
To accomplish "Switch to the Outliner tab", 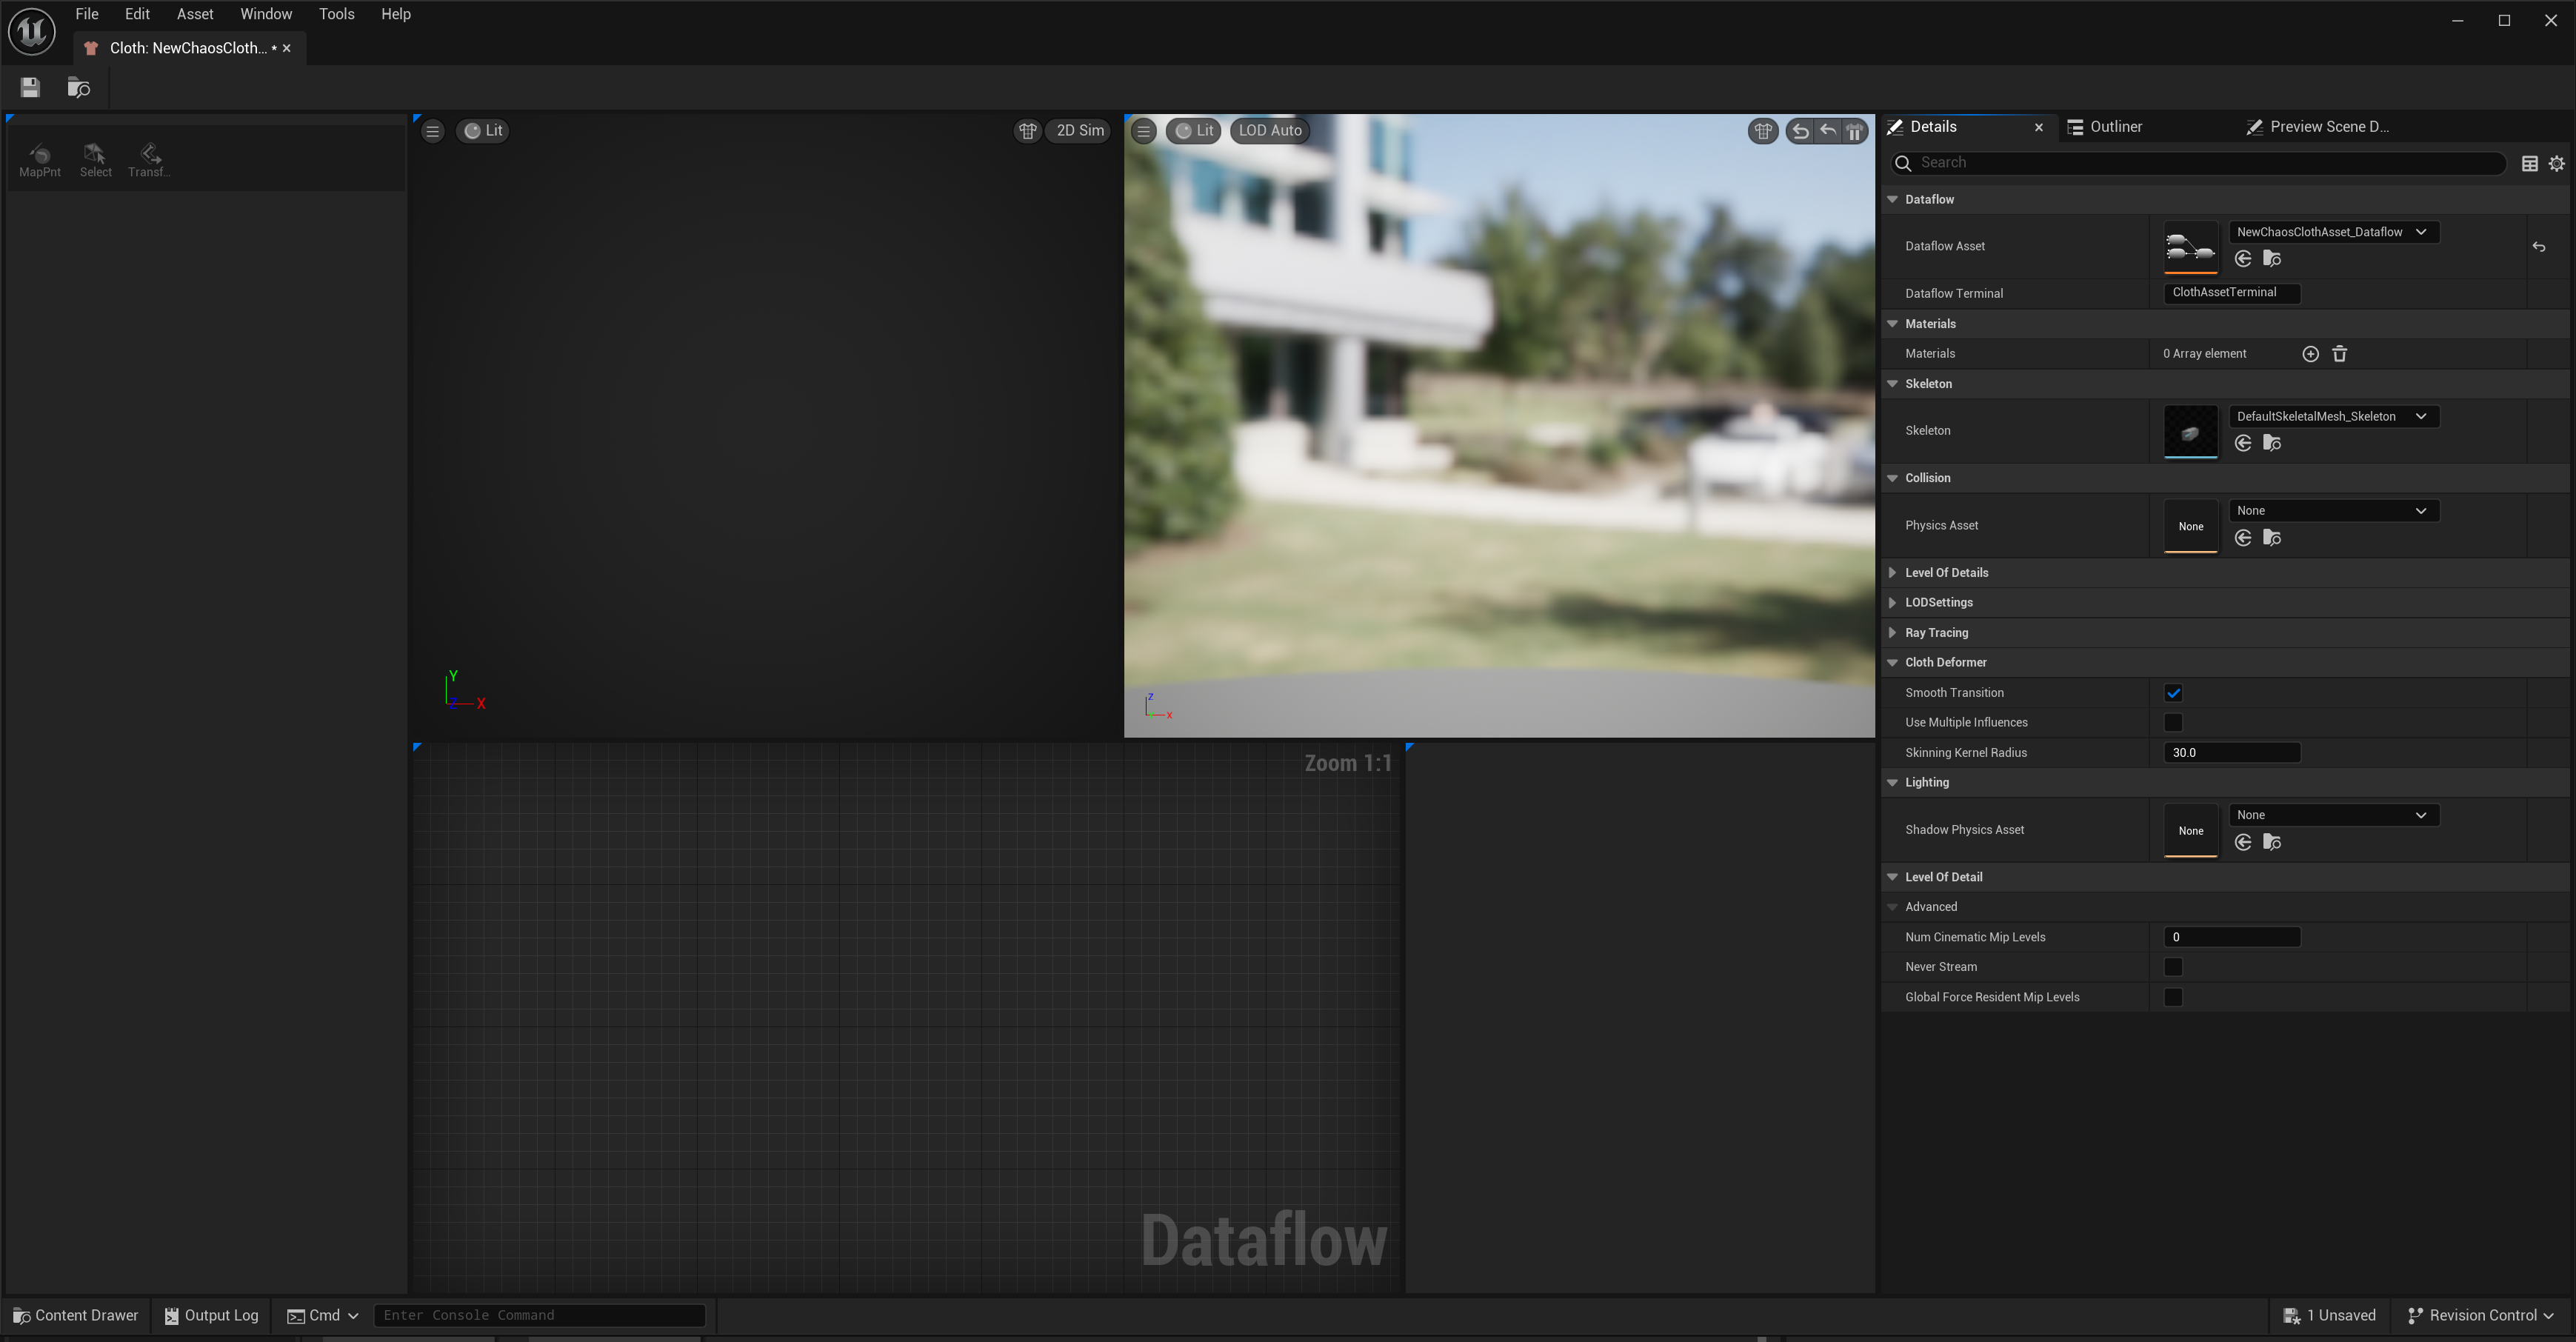I will pyautogui.click(x=2114, y=127).
